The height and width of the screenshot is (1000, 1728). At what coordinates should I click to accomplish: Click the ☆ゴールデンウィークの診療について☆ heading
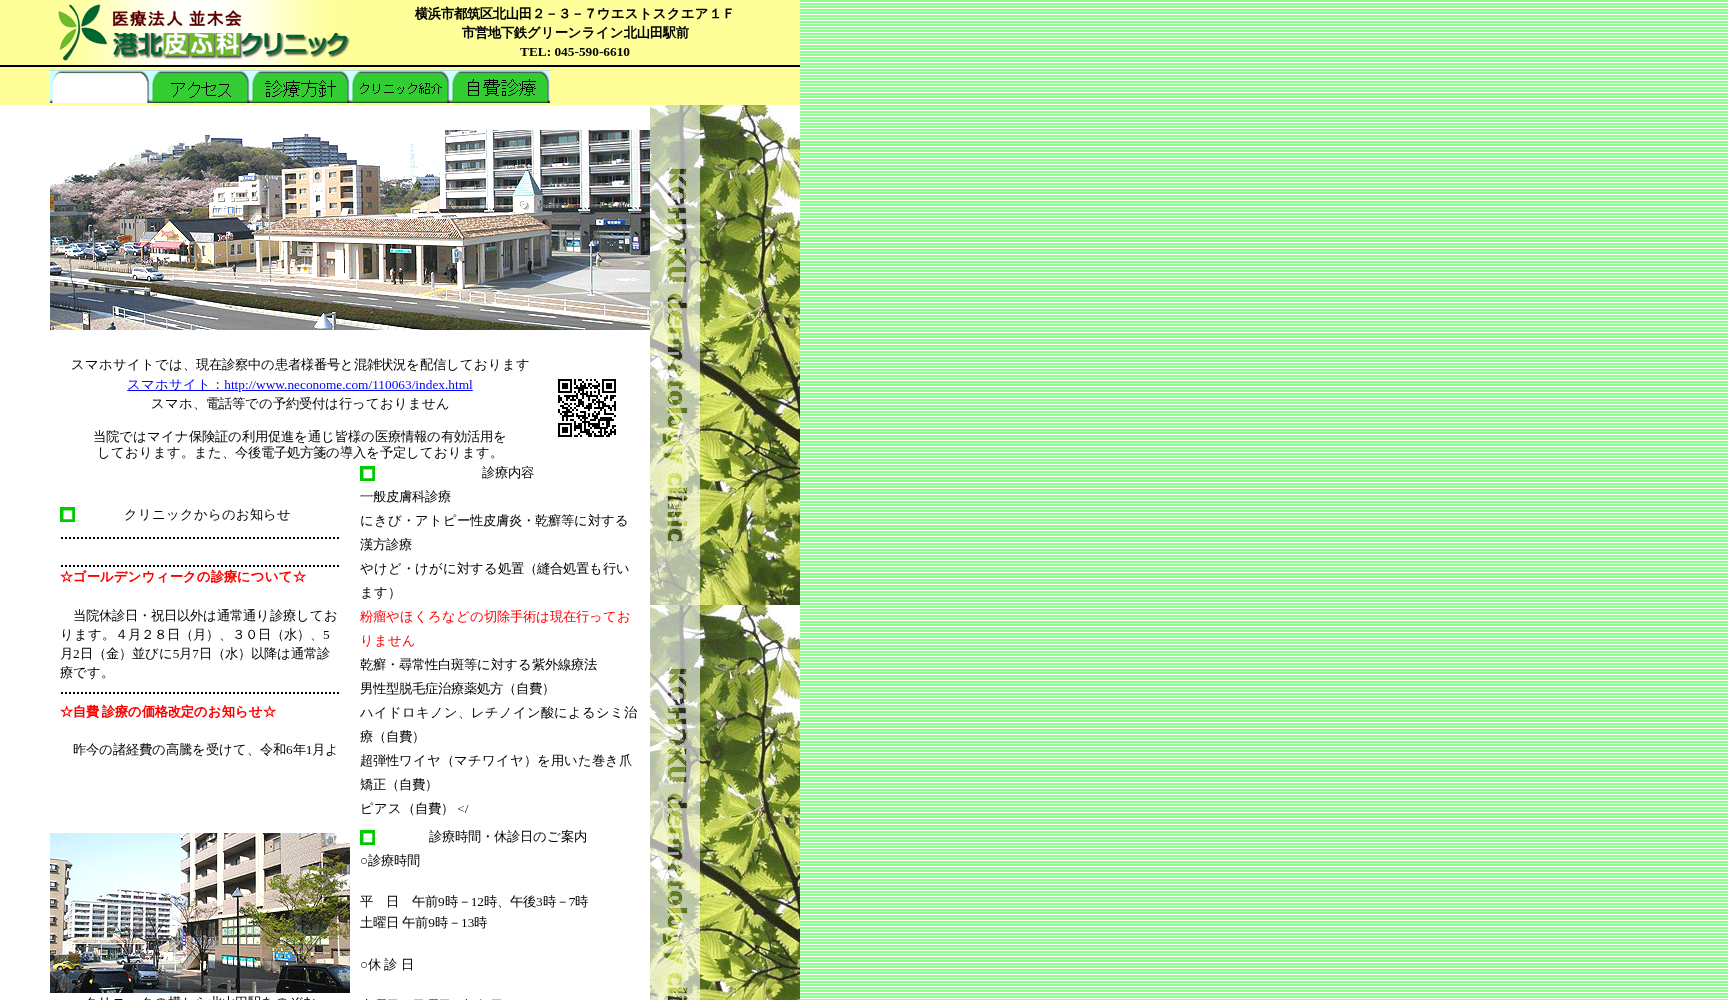pyautogui.click(x=183, y=577)
